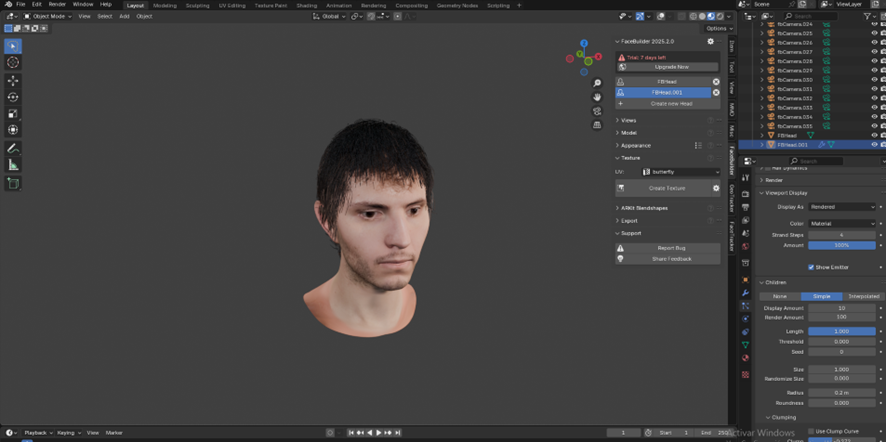
Task: Click the viewport zoom magnifier icon
Action: click(597, 83)
